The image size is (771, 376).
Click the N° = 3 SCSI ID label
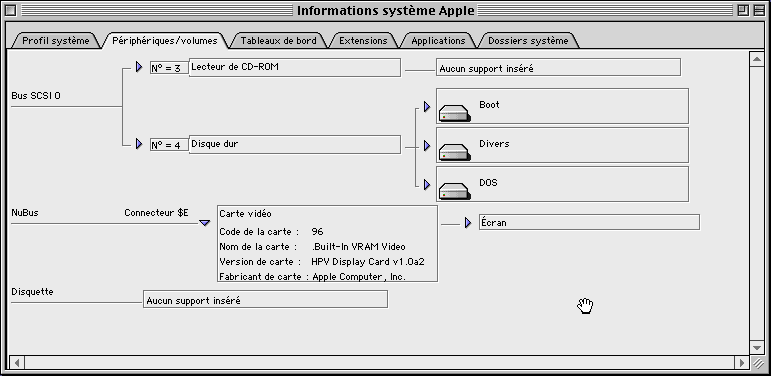[169, 68]
